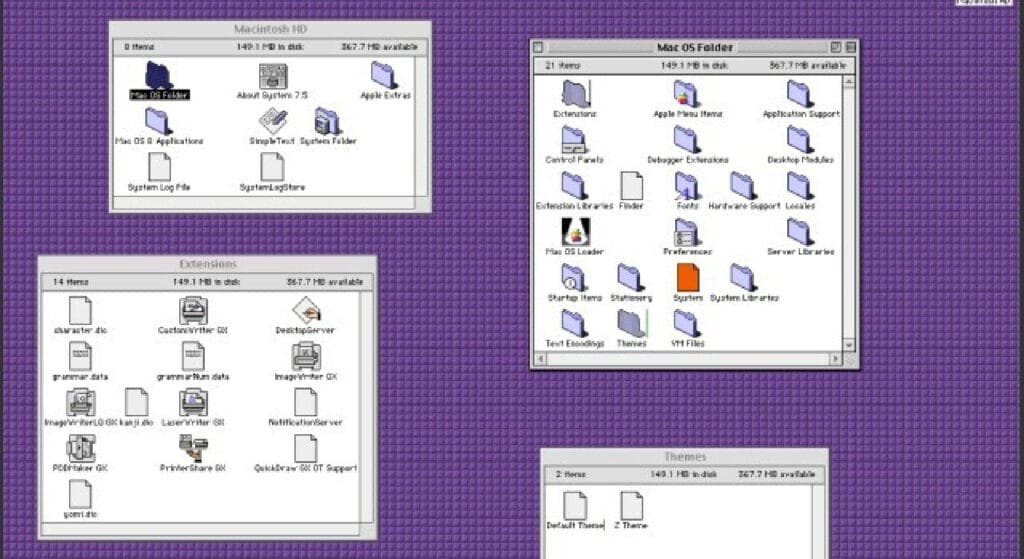Select the Extension Libraries folder
Viewport: 1024px width, 559px height.
(x=574, y=186)
